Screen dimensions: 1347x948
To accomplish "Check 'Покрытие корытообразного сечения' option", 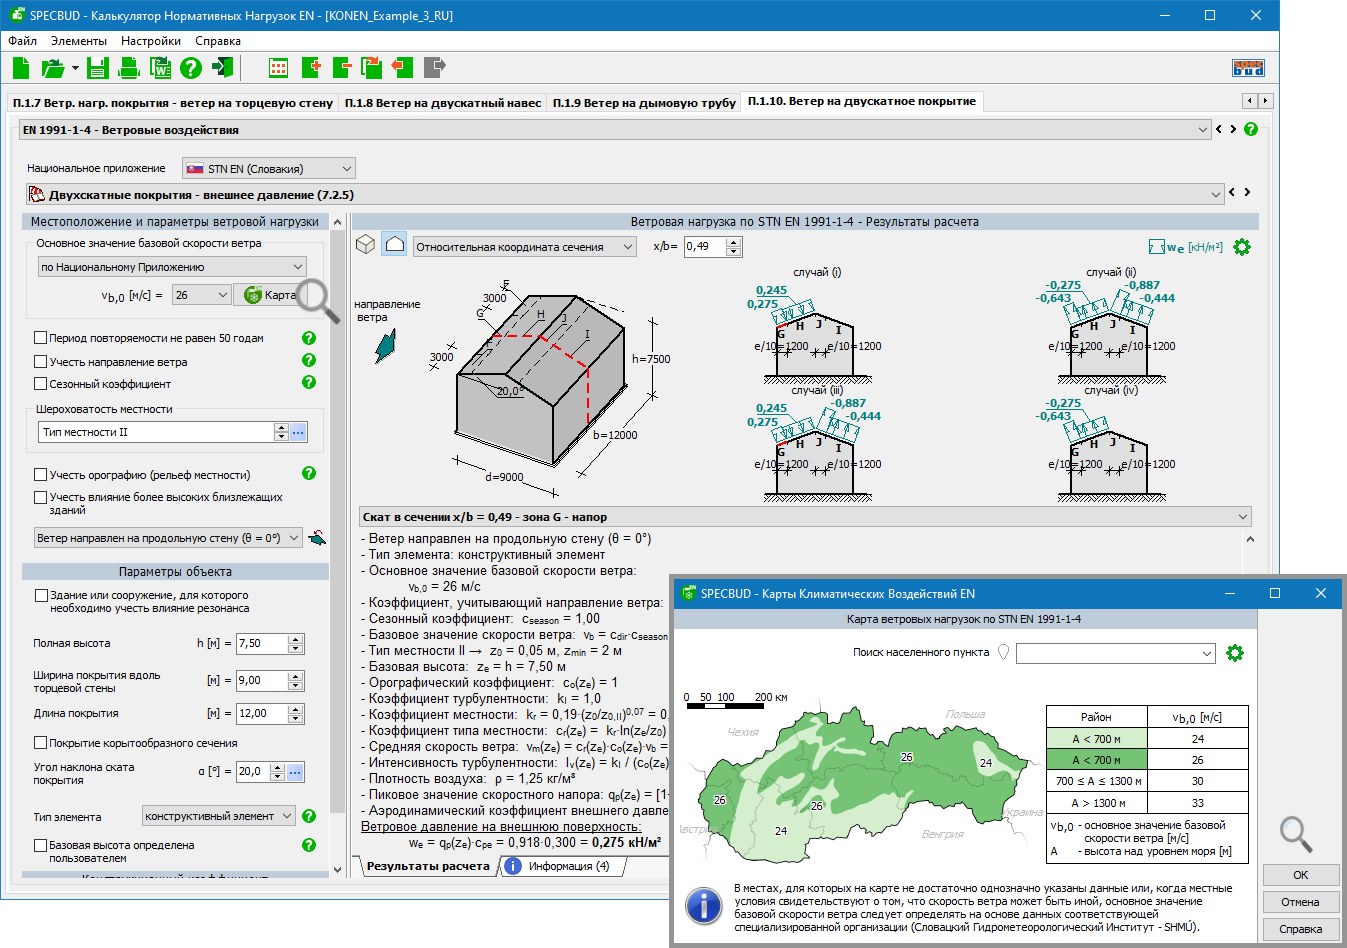I will tap(41, 743).
